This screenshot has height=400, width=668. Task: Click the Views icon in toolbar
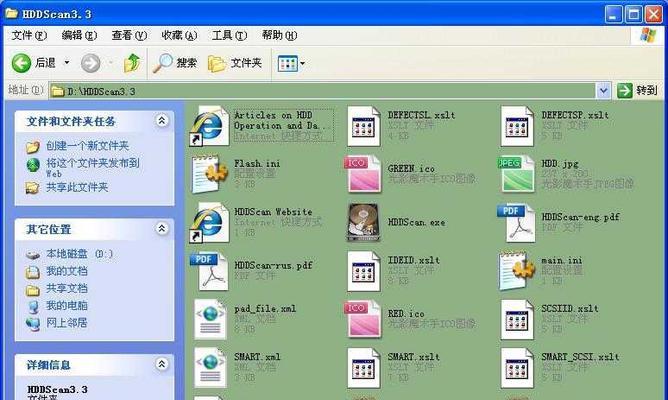click(x=288, y=63)
